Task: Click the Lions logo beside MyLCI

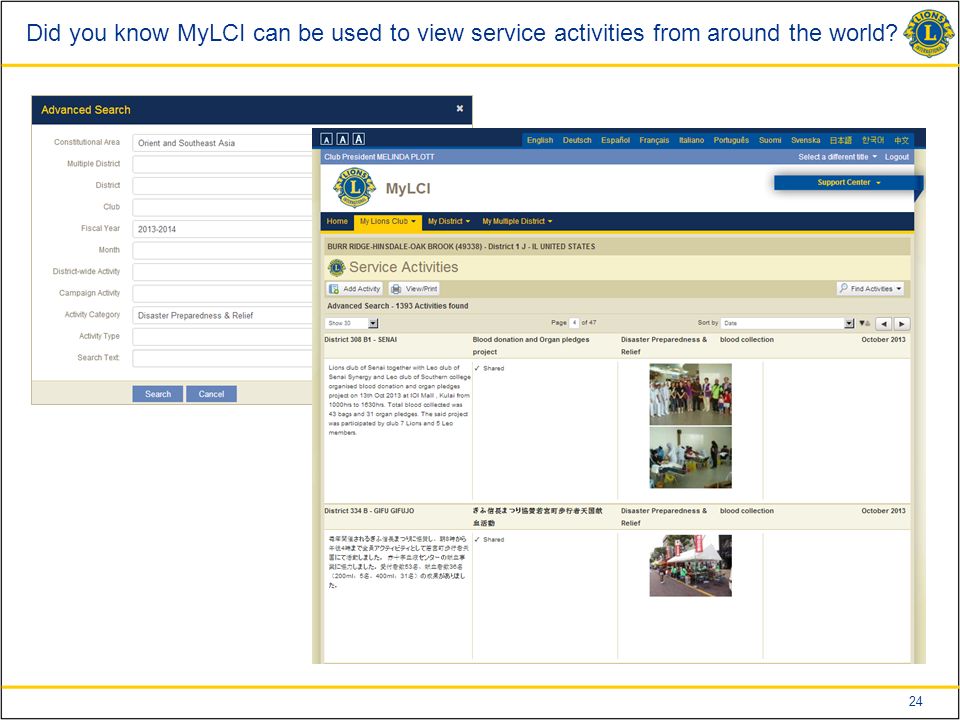Action: [354, 187]
